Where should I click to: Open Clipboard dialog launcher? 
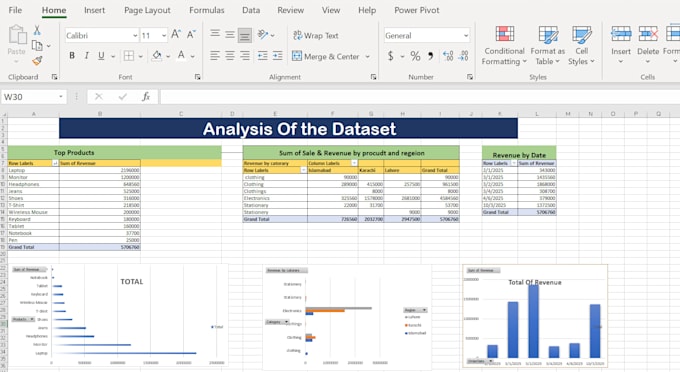[54, 77]
